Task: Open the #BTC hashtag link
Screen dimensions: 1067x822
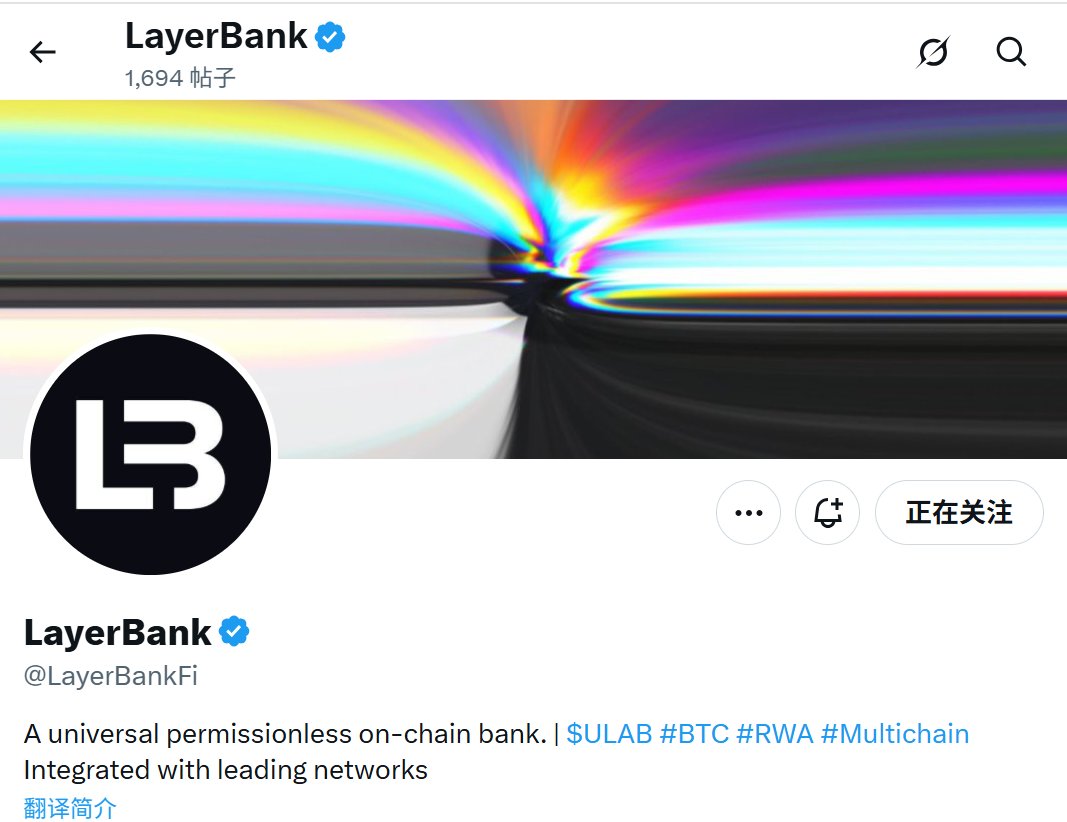Action: tap(694, 734)
